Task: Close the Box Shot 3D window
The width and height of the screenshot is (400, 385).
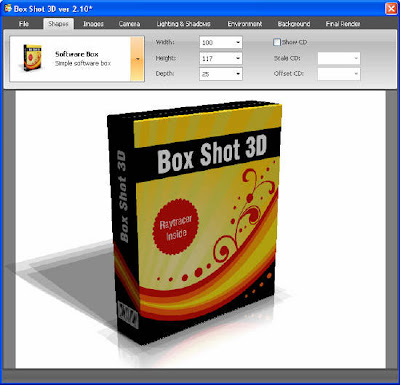Action: [391, 9]
